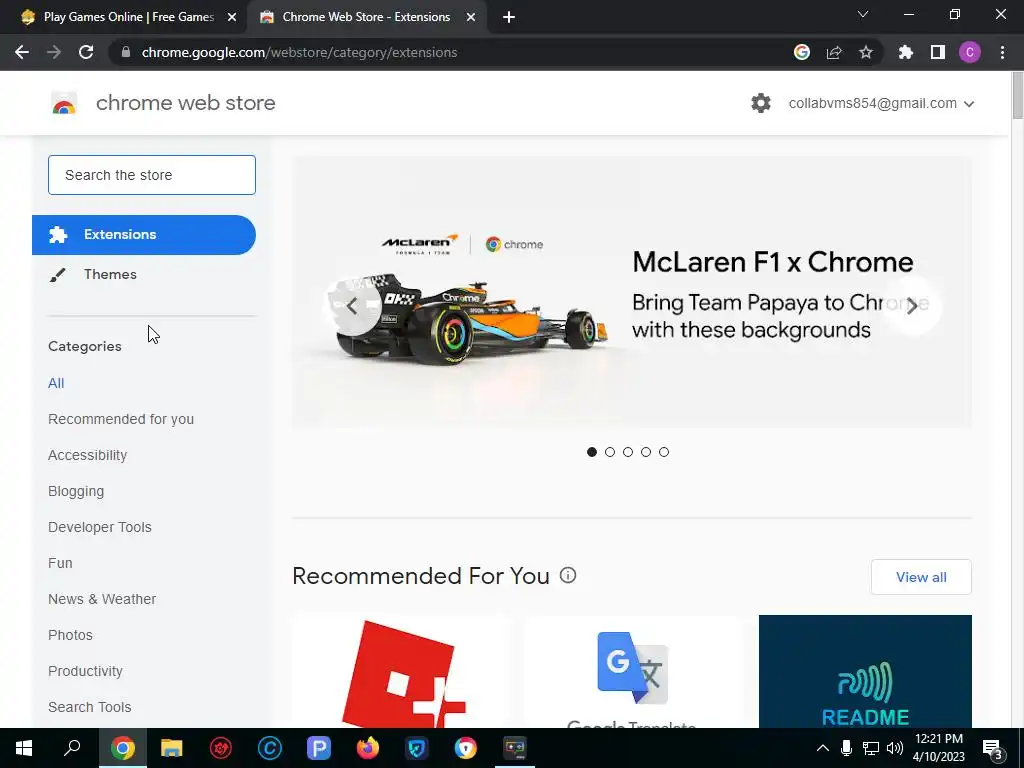Open the Chrome three-dot menu

click(x=1002, y=52)
